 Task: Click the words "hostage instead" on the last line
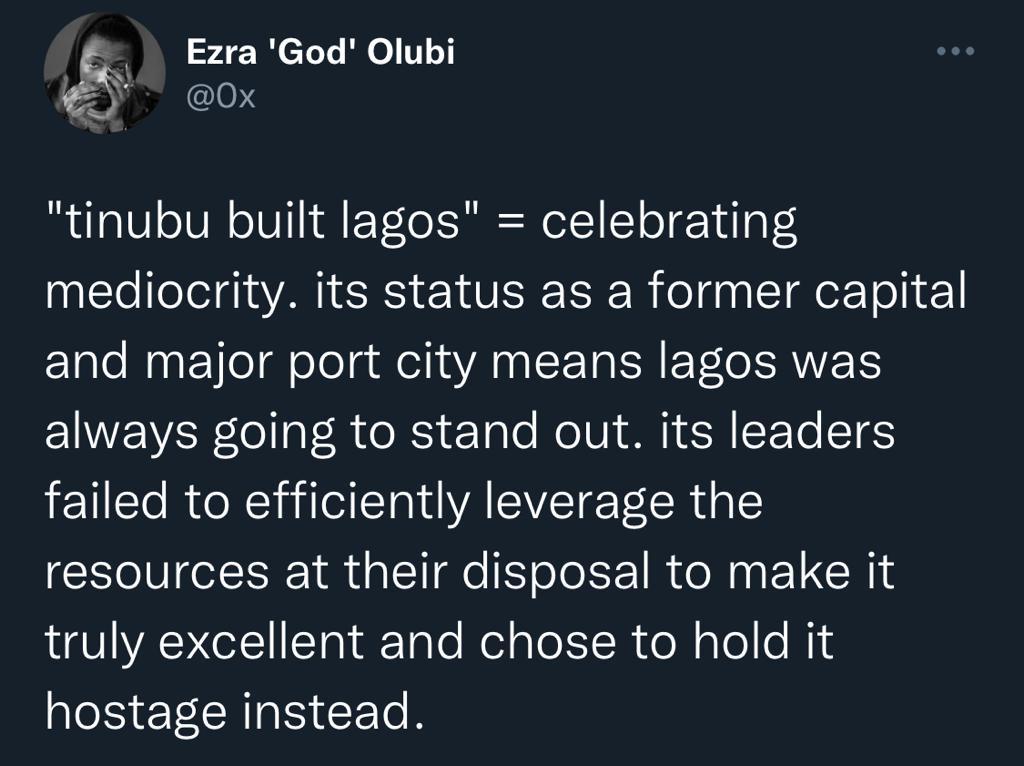[x=227, y=708]
